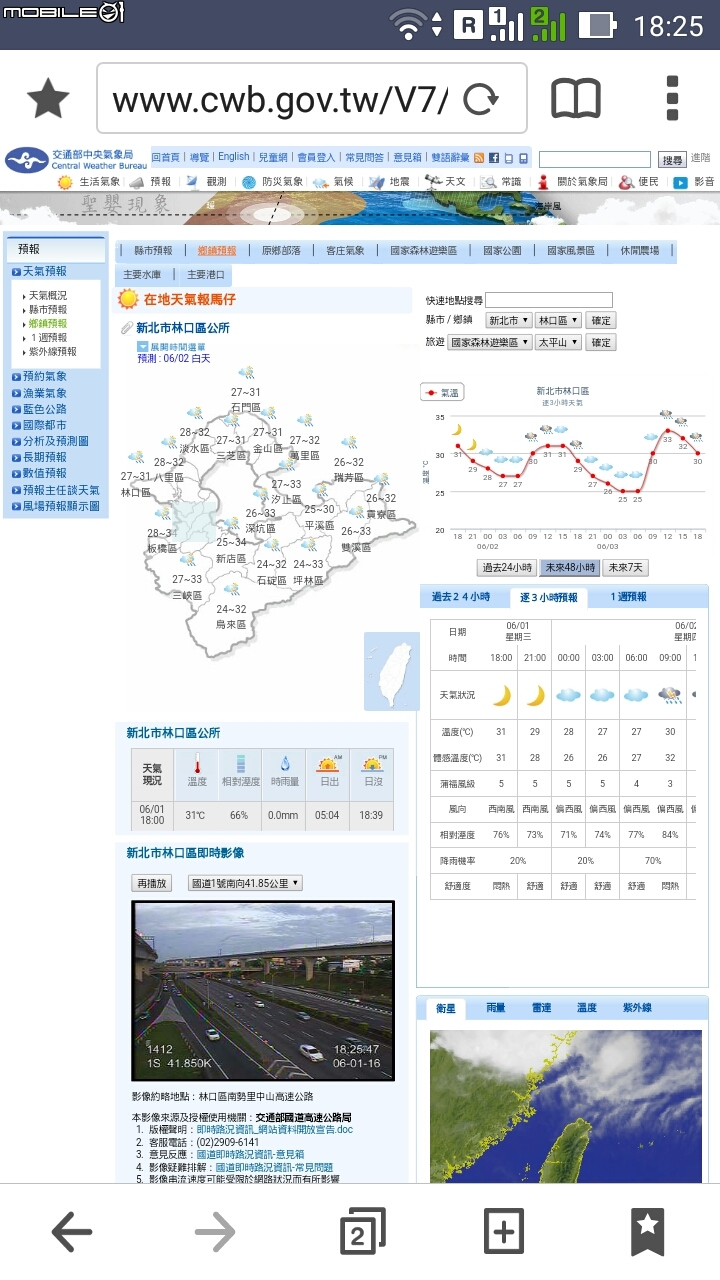720x1280 pixels.
Task: Expand the 藍色公路 sidebar section
Action: pyautogui.click(x=39, y=409)
